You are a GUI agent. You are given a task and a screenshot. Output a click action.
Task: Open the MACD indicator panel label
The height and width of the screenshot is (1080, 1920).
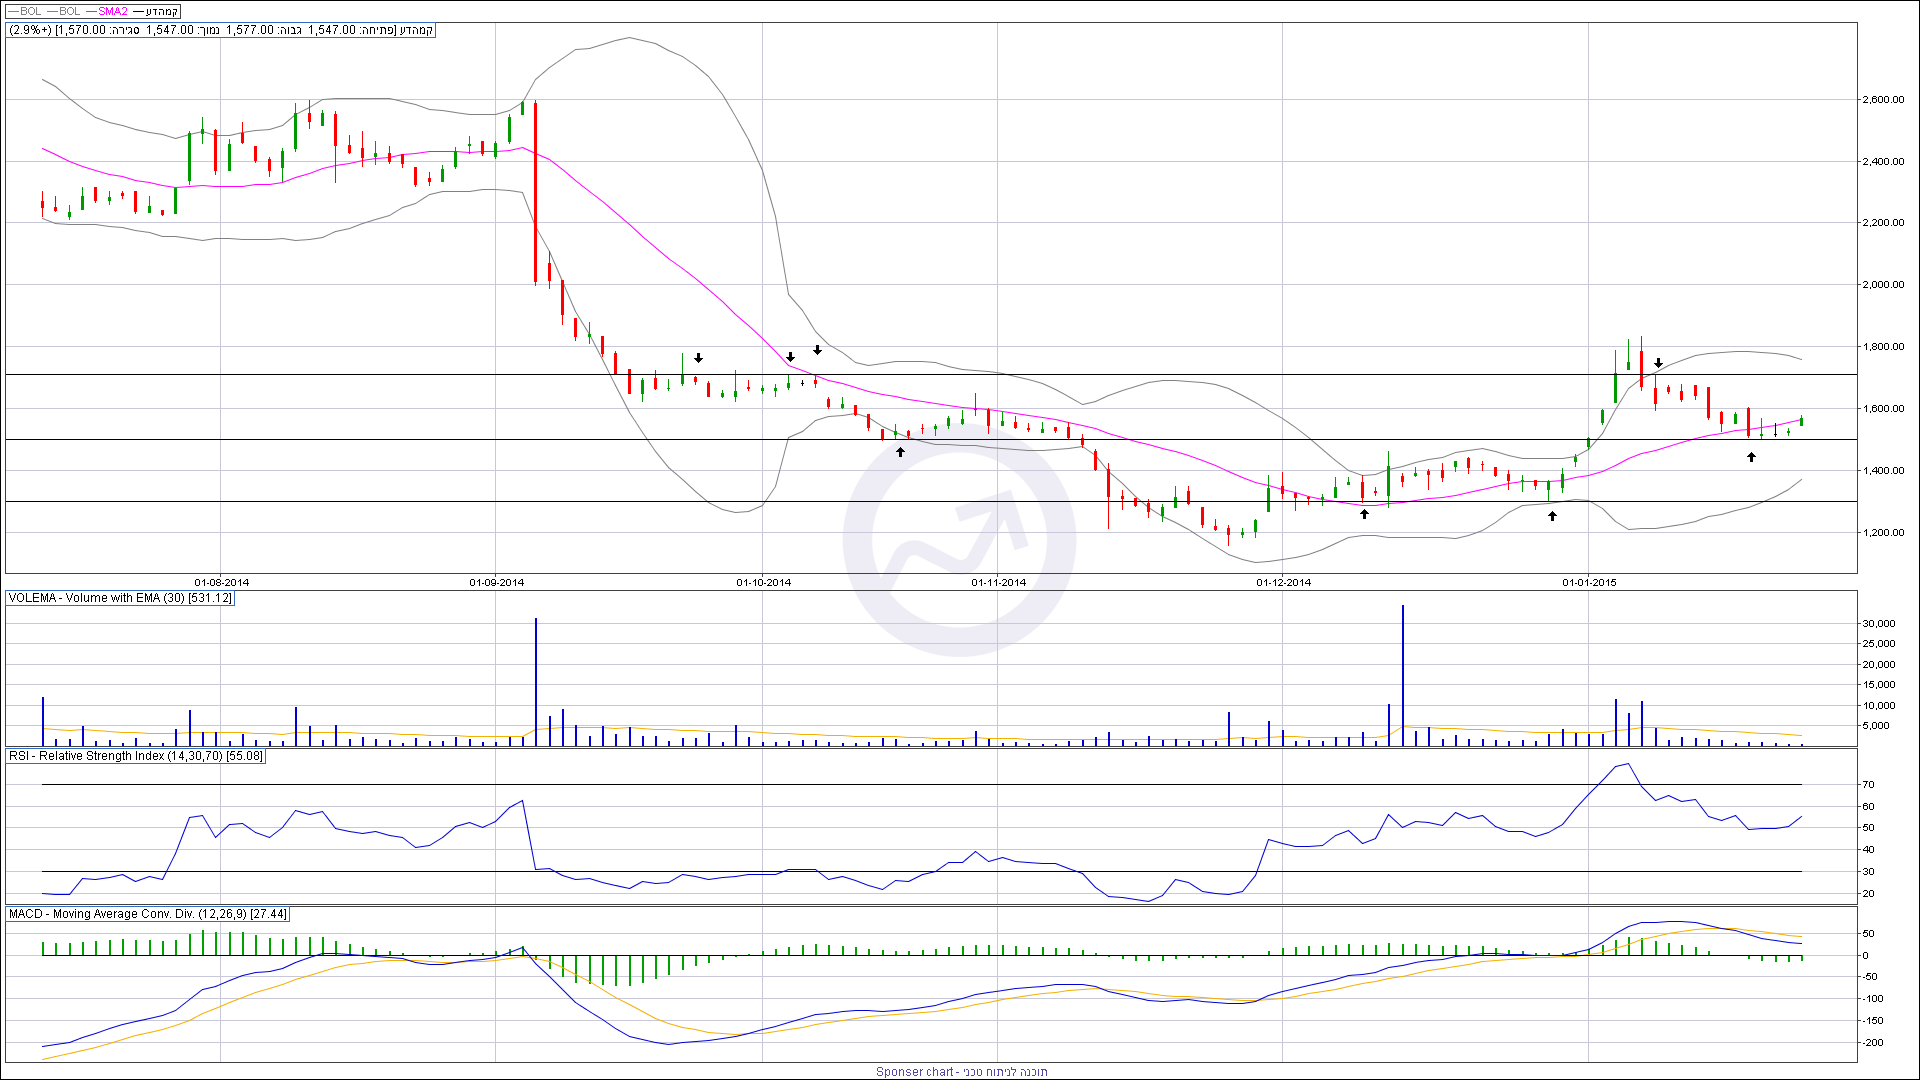tap(148, 914)
